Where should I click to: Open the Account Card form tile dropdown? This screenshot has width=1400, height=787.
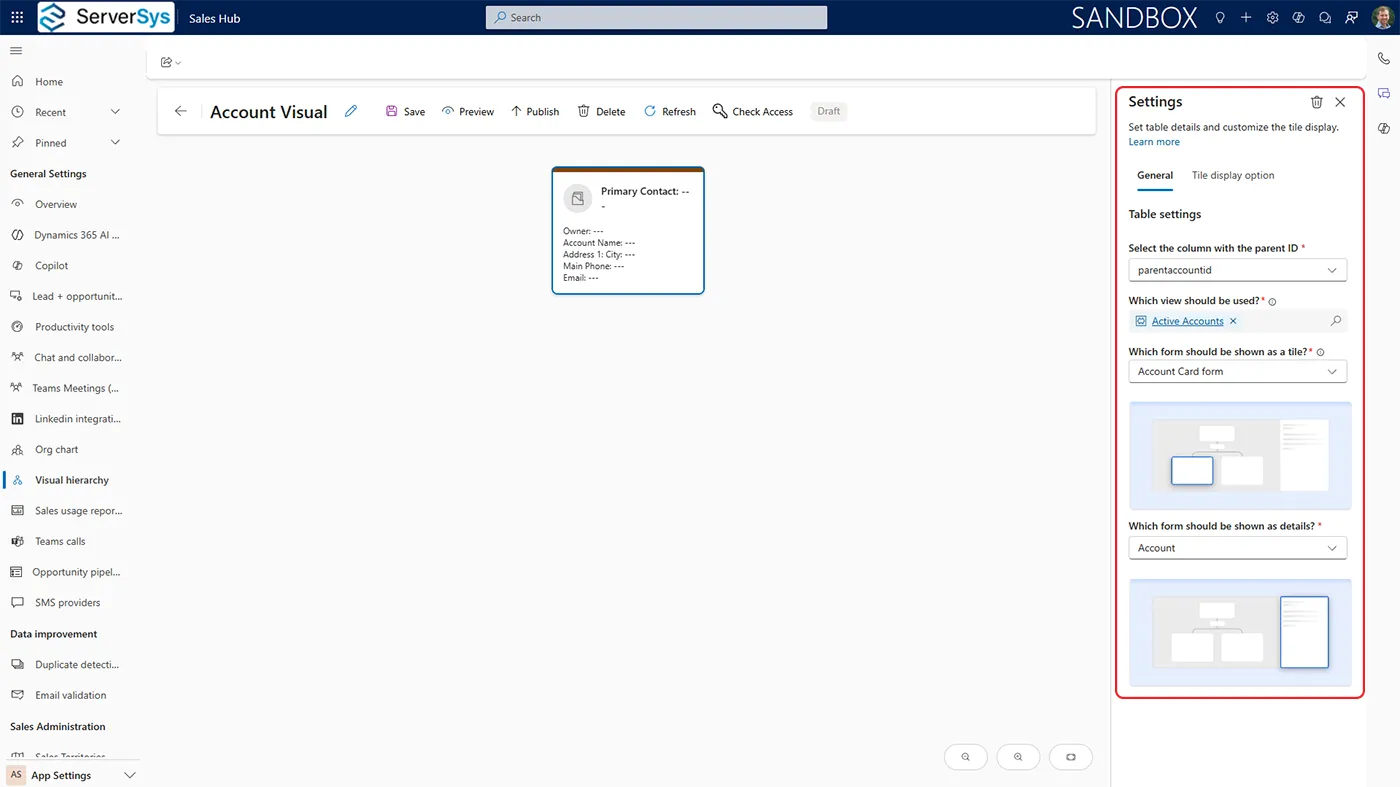point(1237,371)
